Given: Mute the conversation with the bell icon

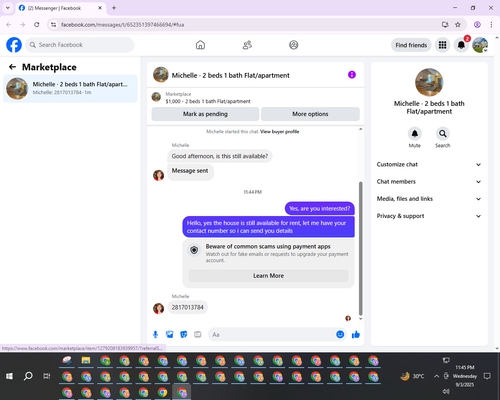Looking at the screenshot, I should coord(415,134).
